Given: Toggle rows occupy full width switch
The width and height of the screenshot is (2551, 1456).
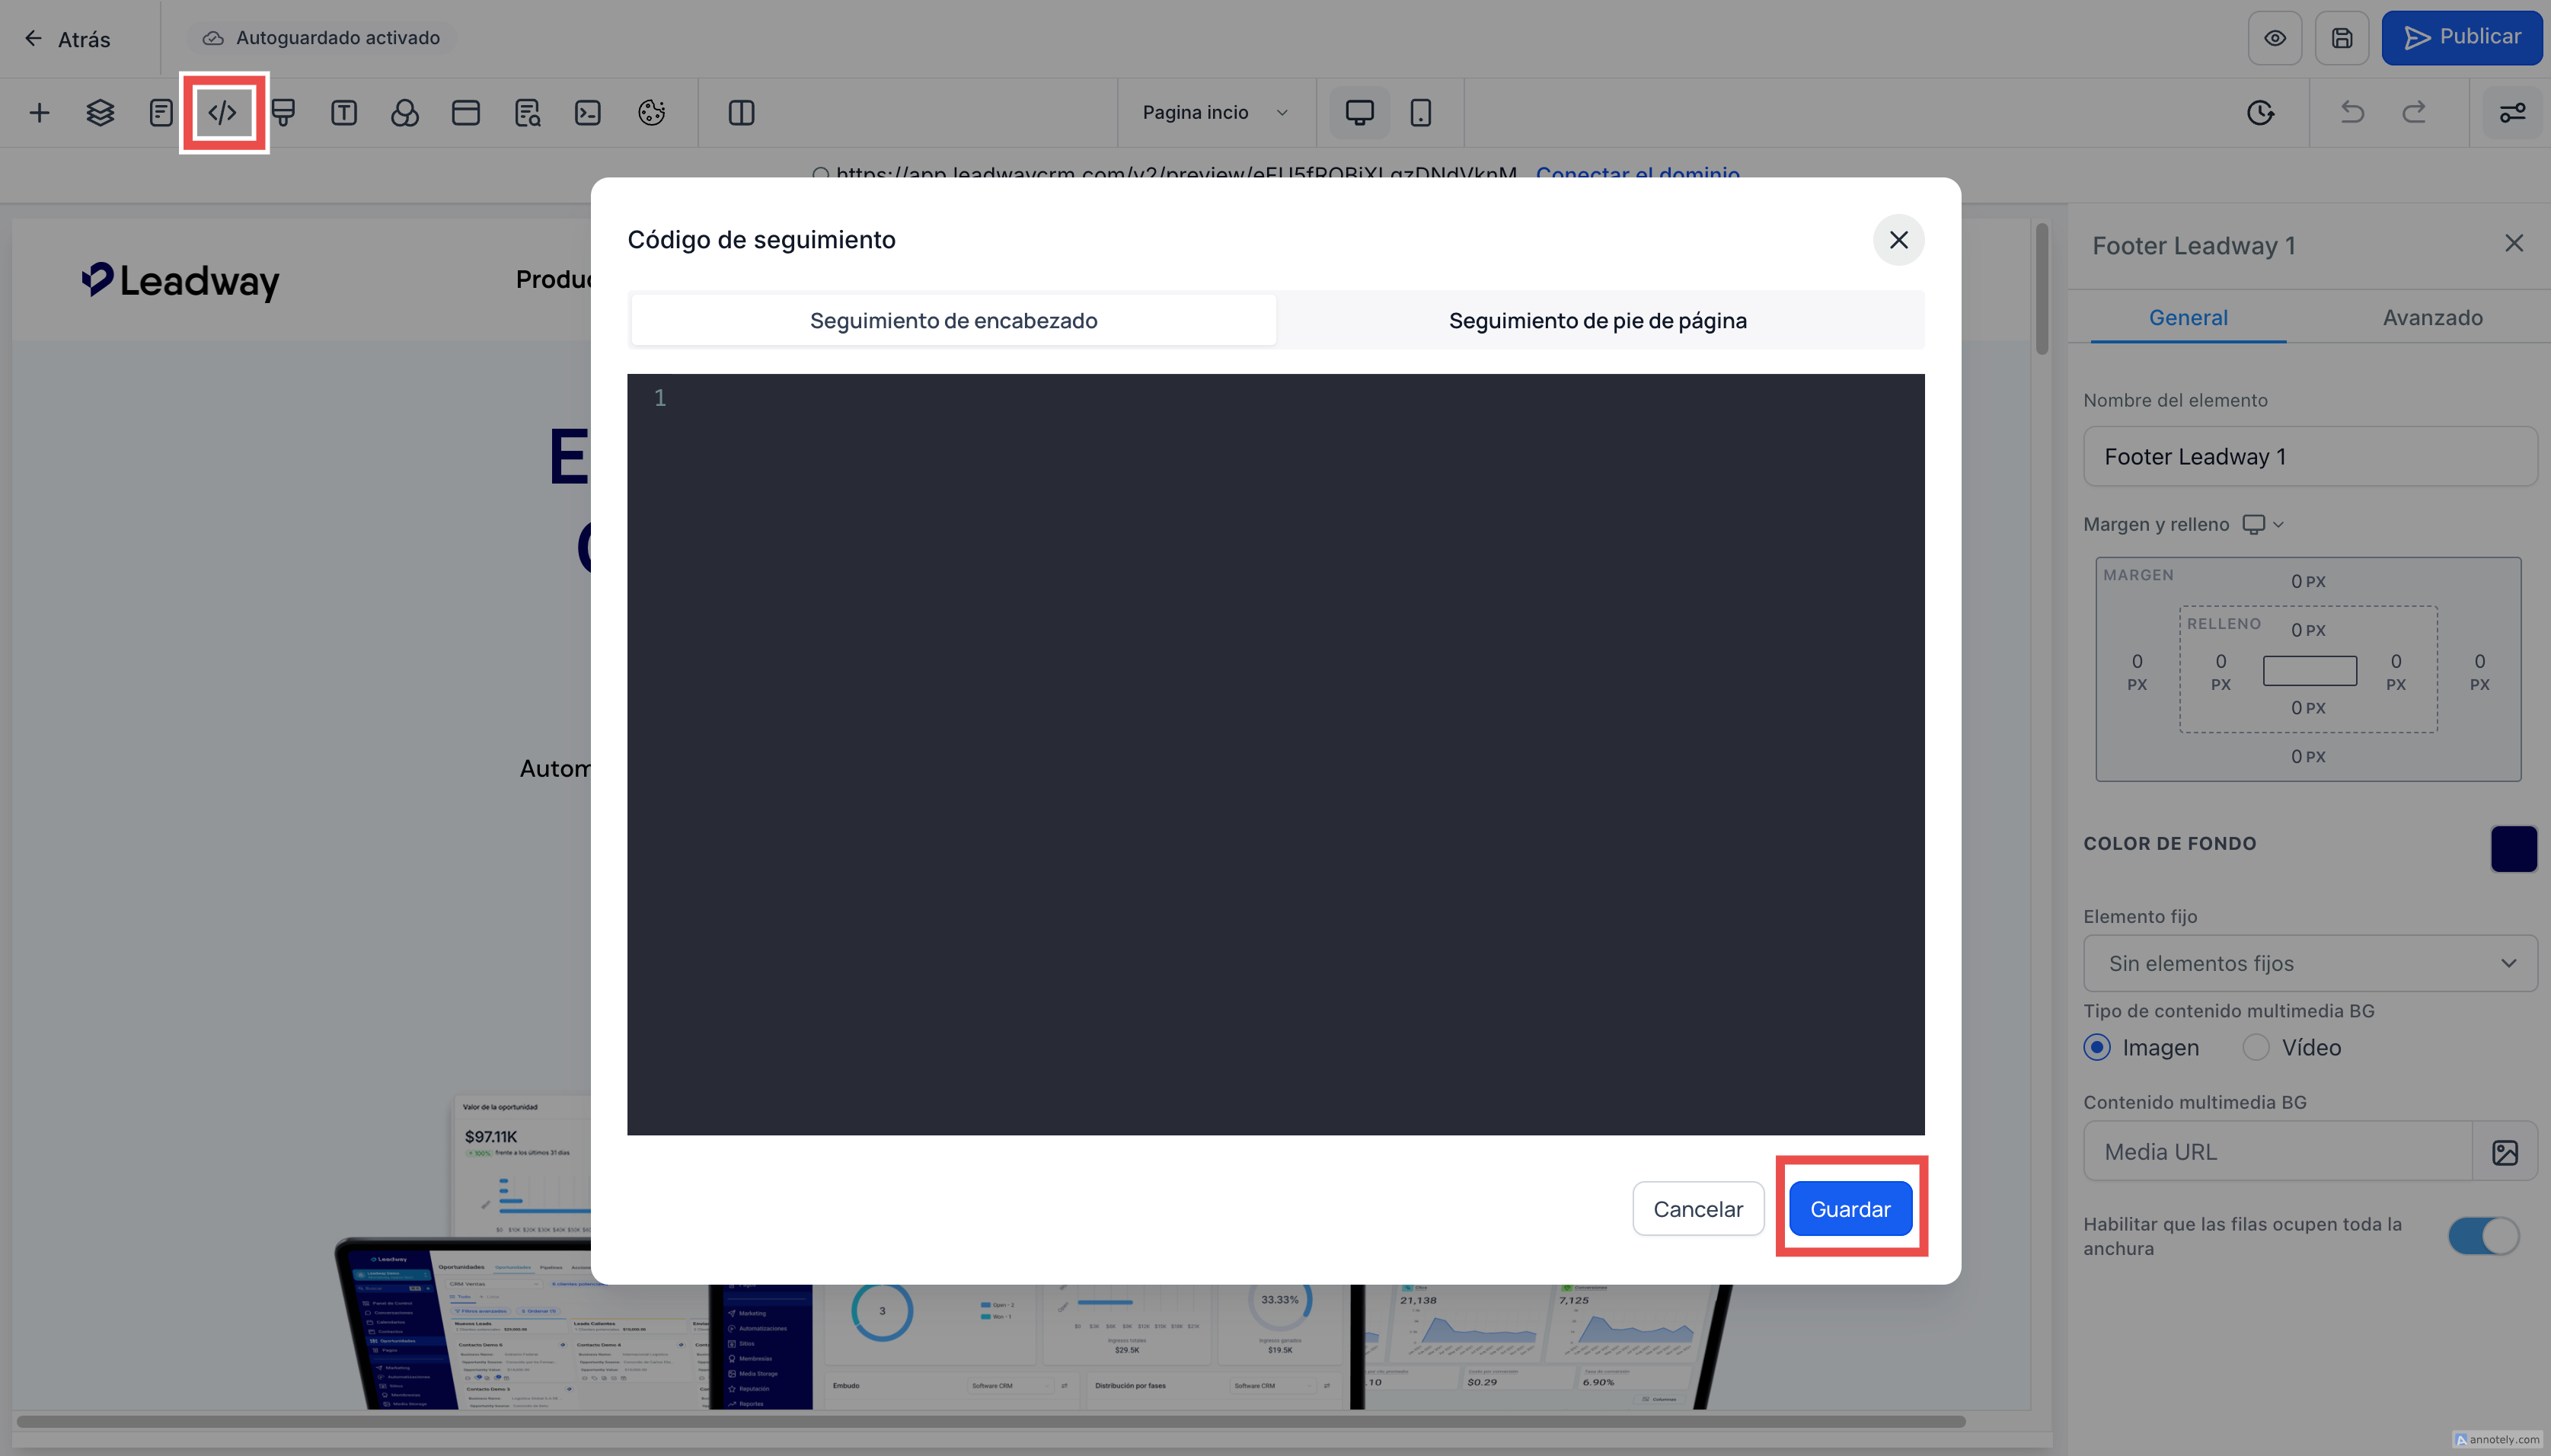Looking at the screenshot, I should [2483, 1236].
